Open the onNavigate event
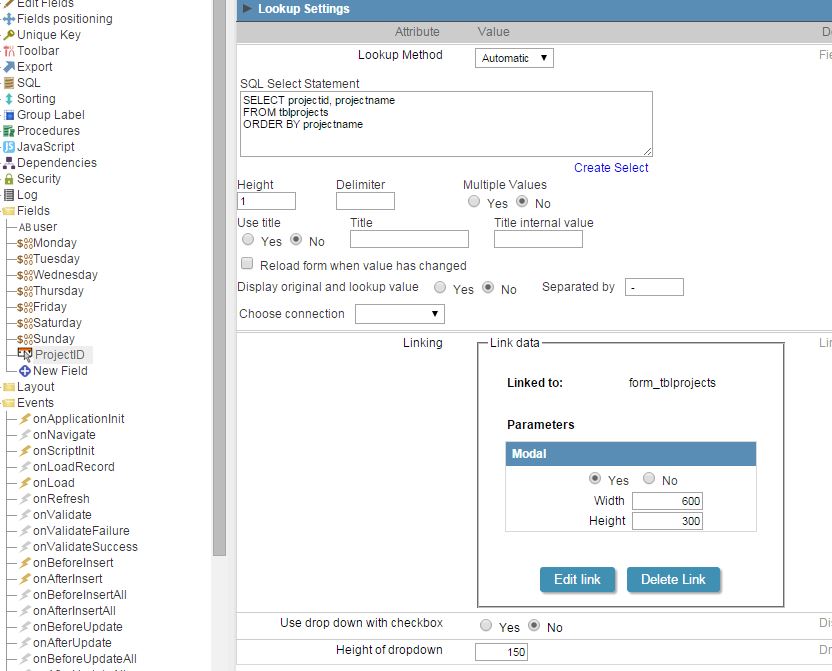Image resolution: width=832 pixels, height=671 pixels. [64, 435]
